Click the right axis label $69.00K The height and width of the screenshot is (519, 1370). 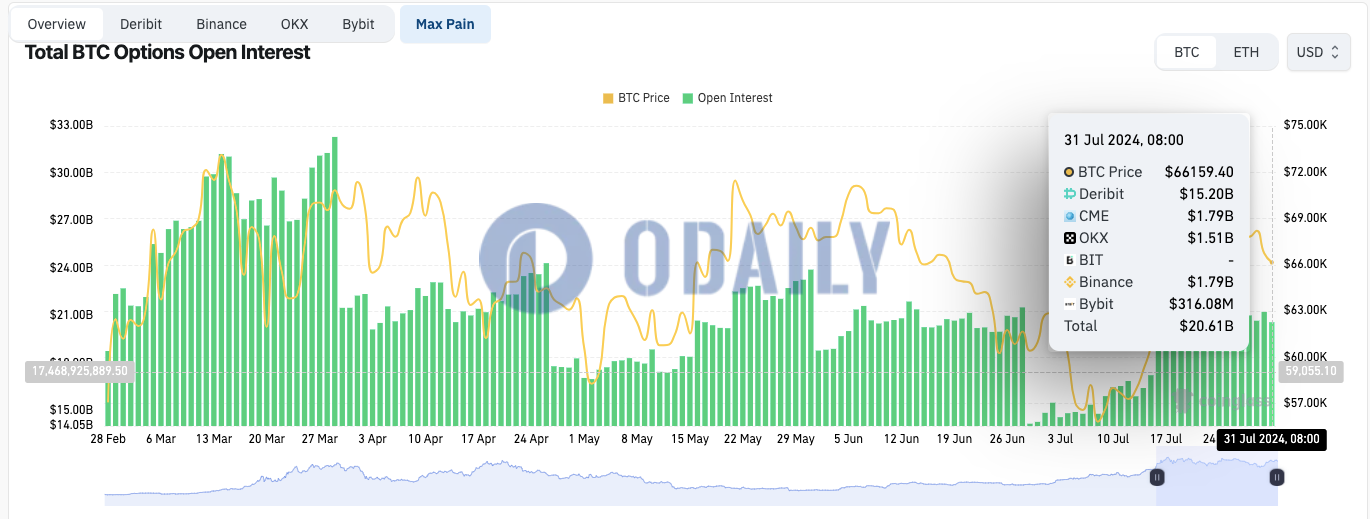(x=1304, y=218)
